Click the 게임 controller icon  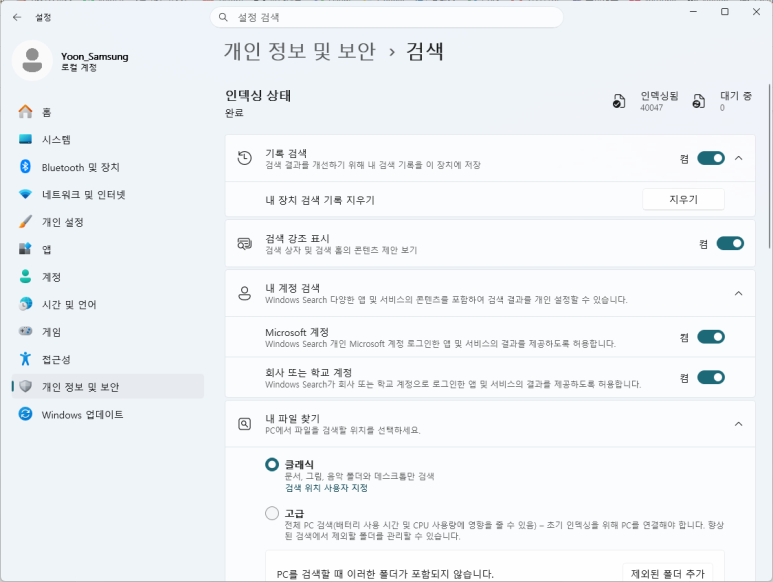[25, 331]
